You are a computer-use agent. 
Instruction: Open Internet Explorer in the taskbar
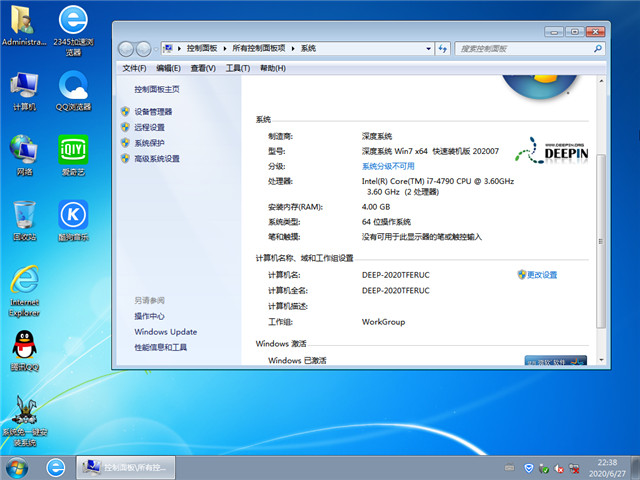click(55, 468)
